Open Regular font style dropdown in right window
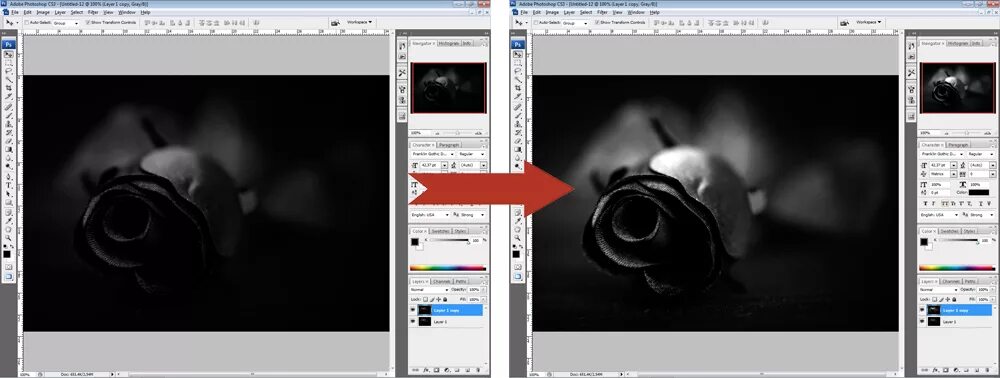 pos(982,154)
